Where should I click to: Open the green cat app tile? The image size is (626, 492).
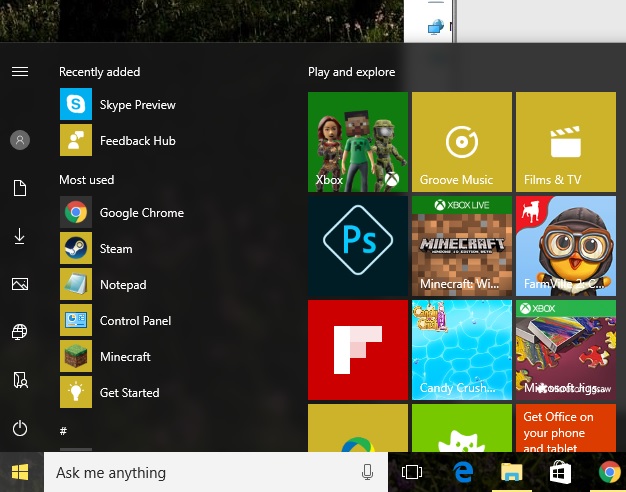tap(462, 428)
